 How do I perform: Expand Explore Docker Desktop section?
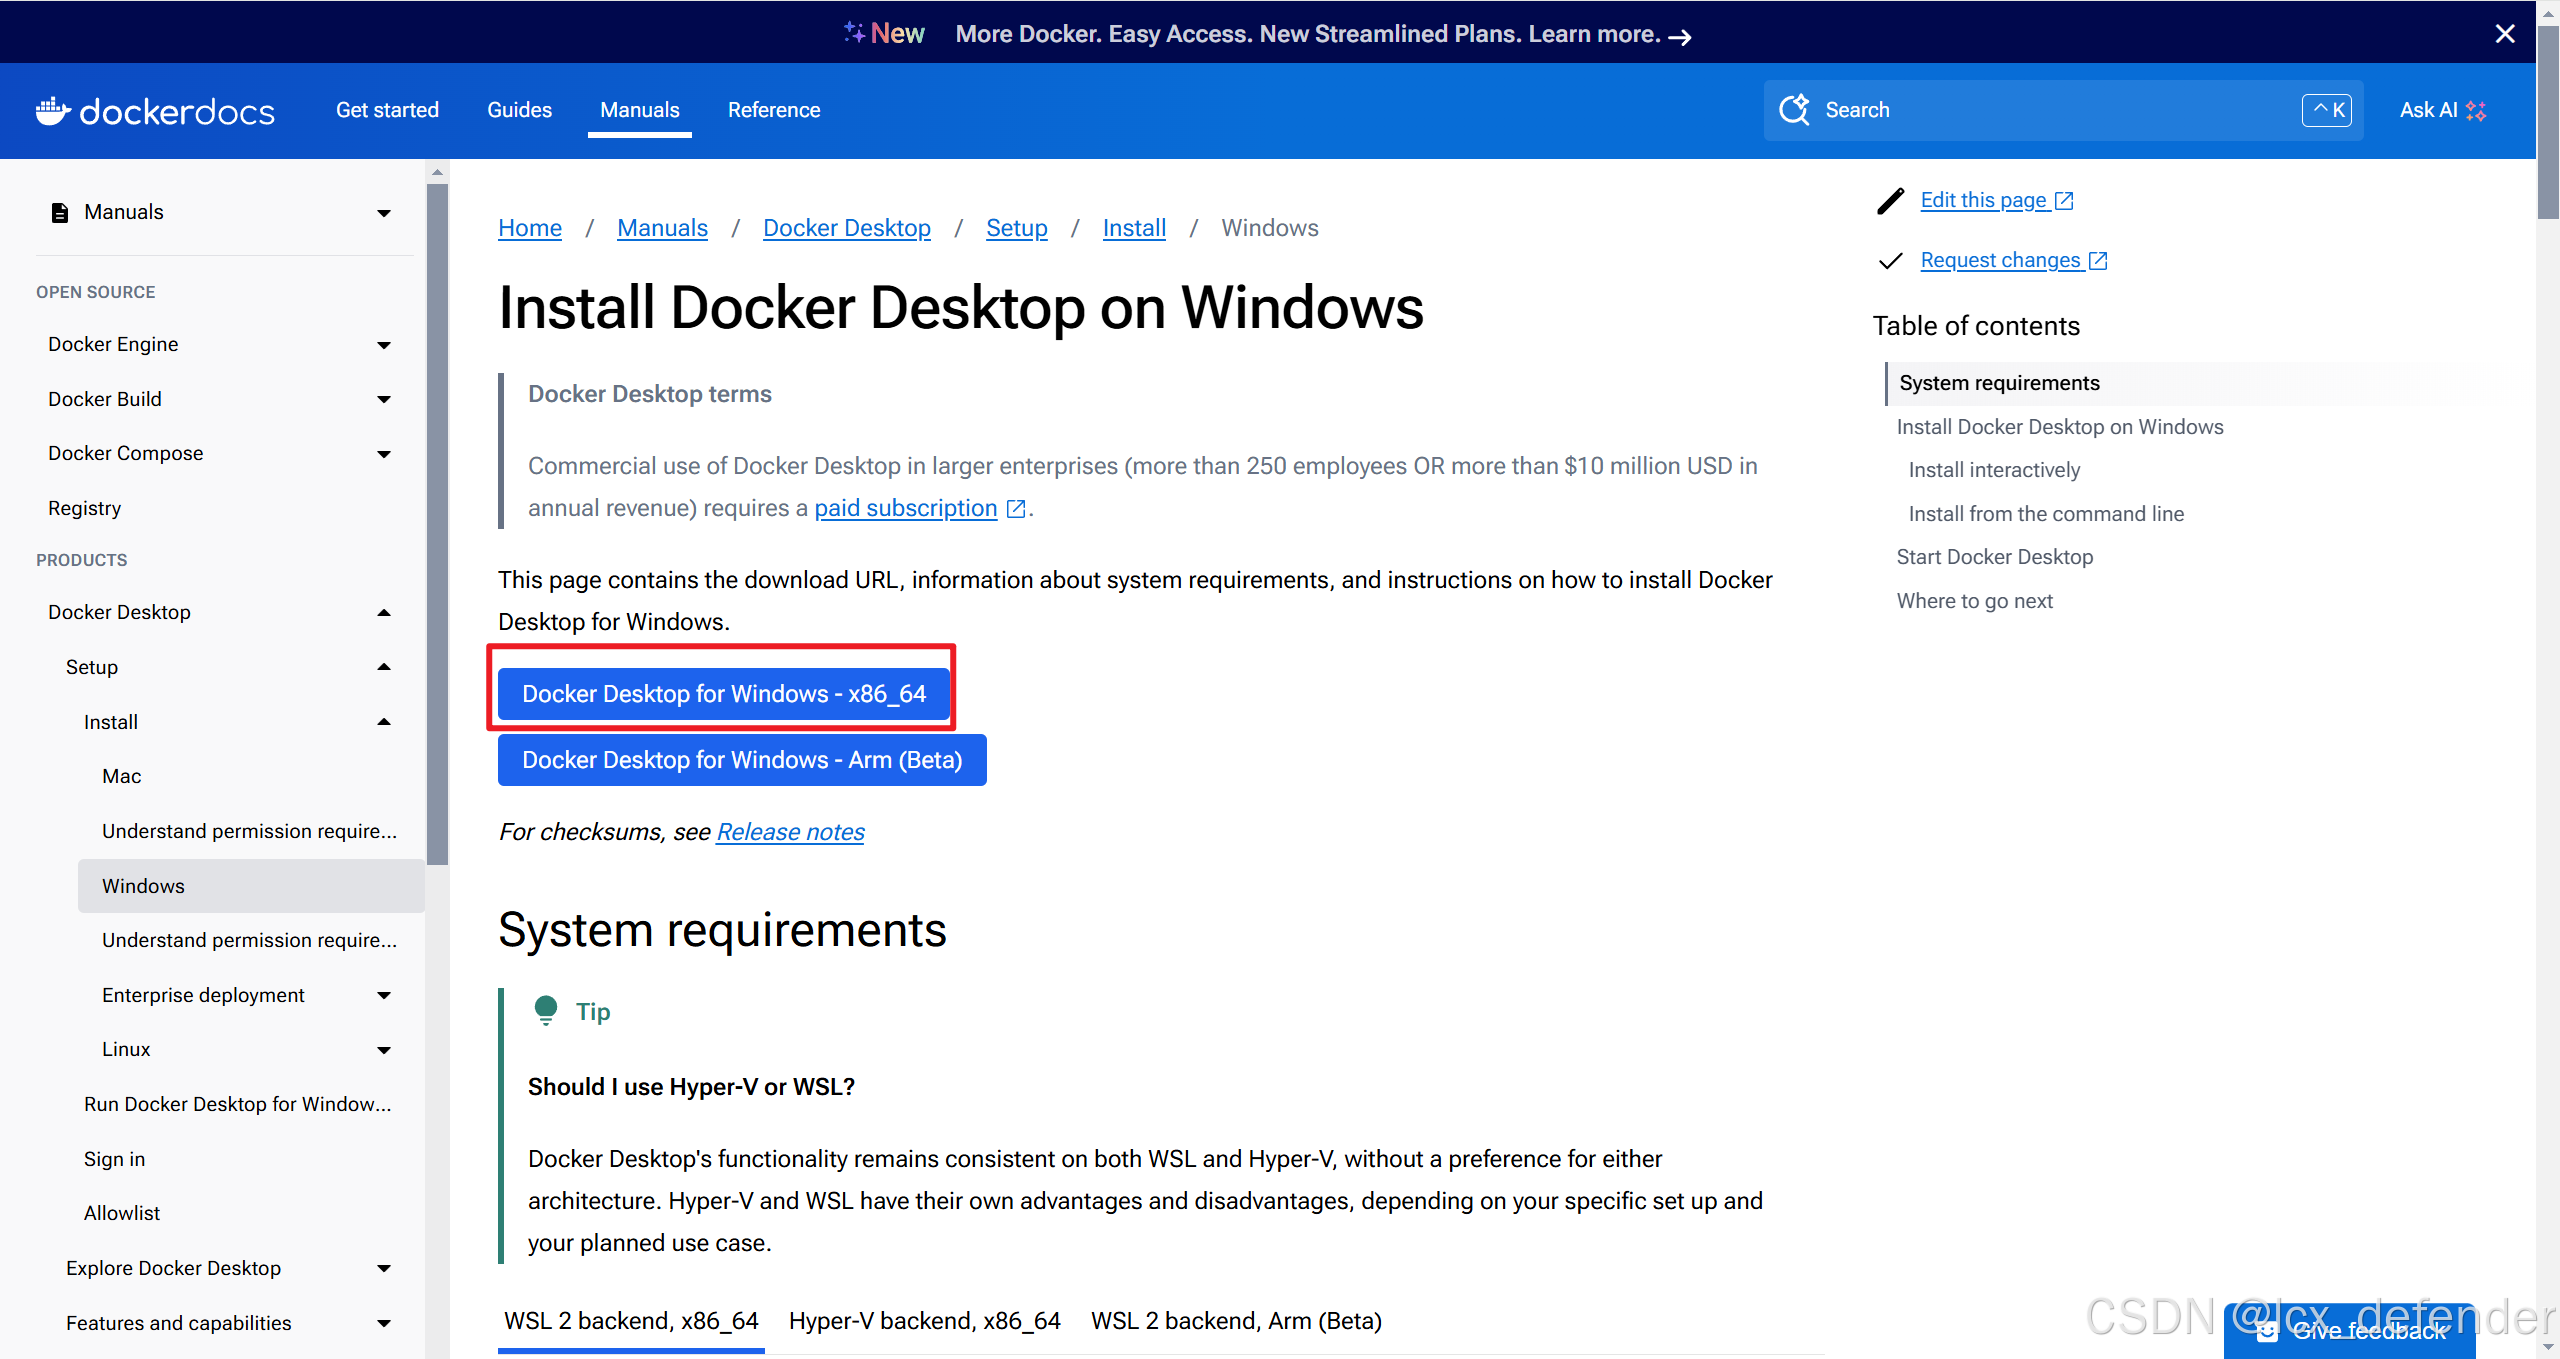[384, 1269]
